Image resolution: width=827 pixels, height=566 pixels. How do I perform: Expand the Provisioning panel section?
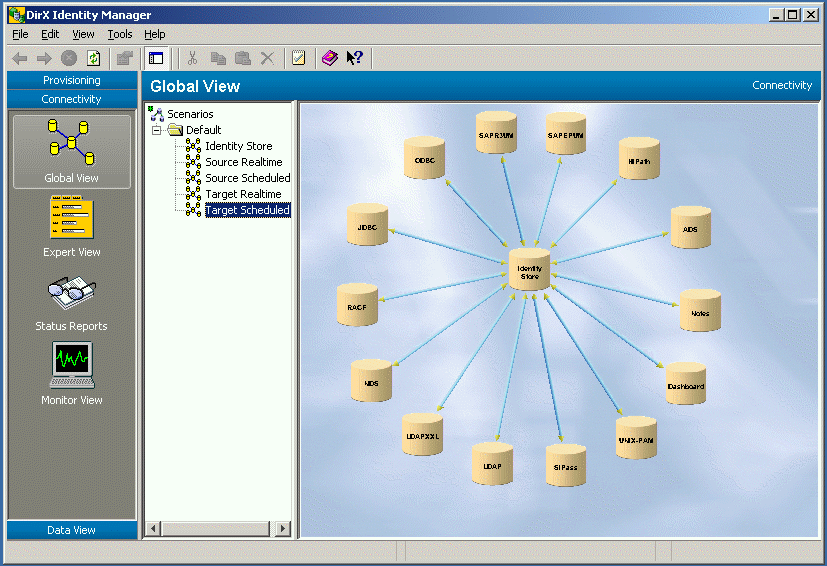click(x=72, y=80)
